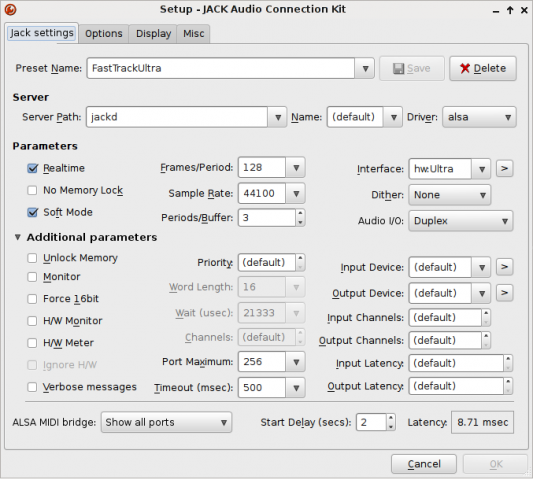533x480 pixels.
Task: Click into the Server Path jackd field
Action: [x=177, y=117]
